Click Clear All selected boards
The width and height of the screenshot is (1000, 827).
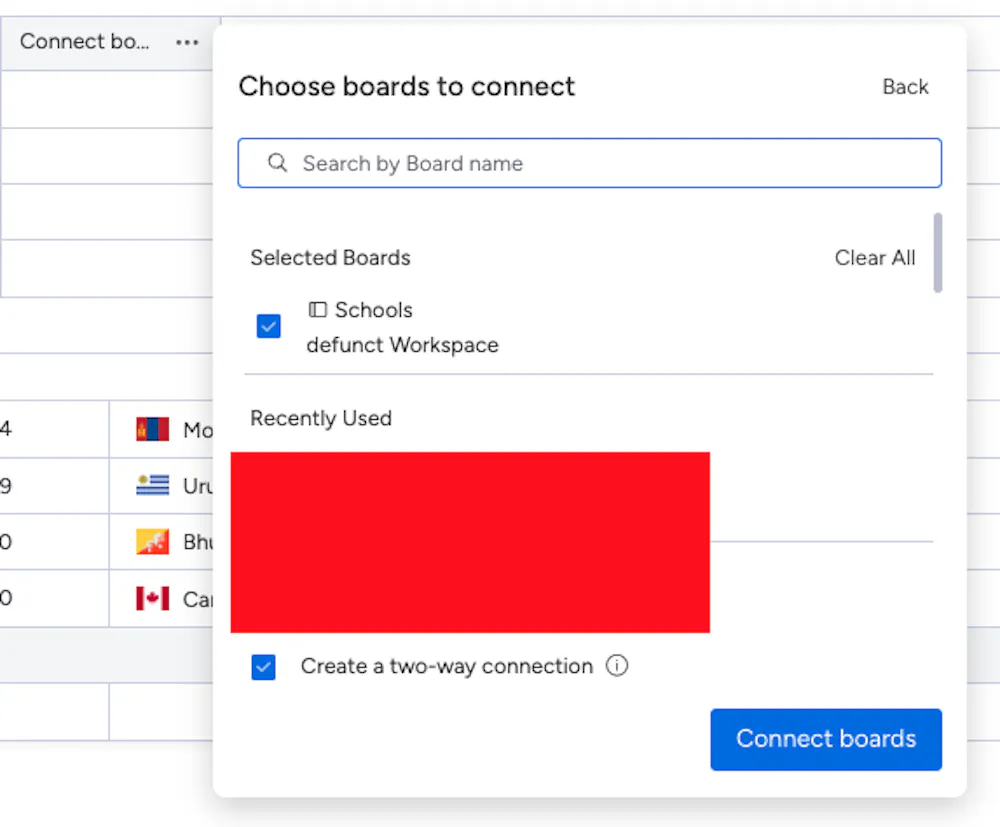(x=875, y=258)
